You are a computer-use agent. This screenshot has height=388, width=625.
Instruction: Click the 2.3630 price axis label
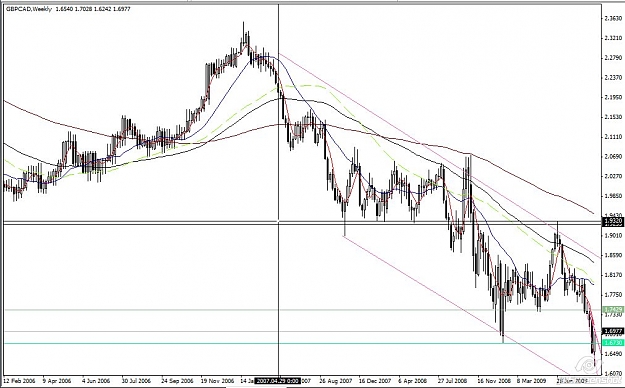pos(613,18)
